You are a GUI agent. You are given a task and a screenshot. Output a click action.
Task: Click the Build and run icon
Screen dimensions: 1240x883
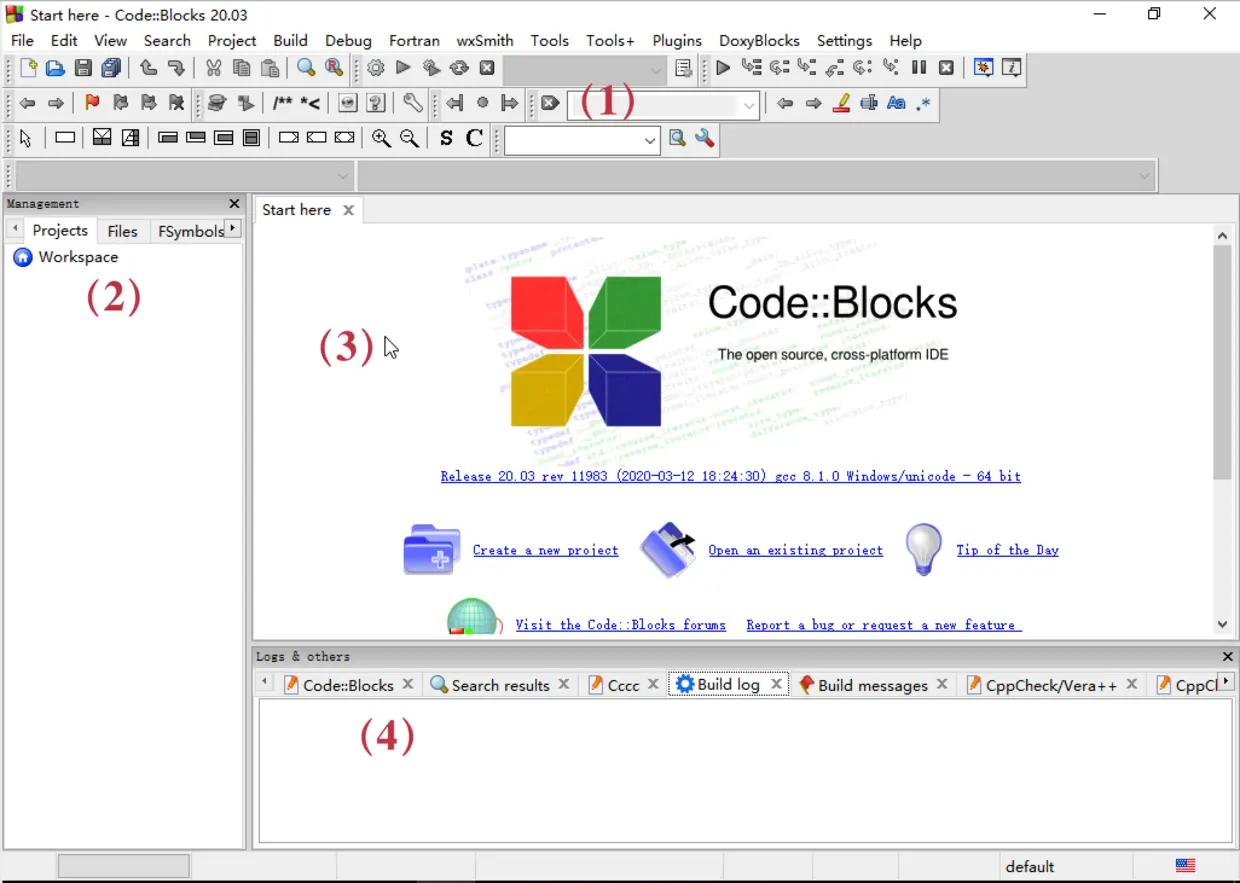[431, 68]
